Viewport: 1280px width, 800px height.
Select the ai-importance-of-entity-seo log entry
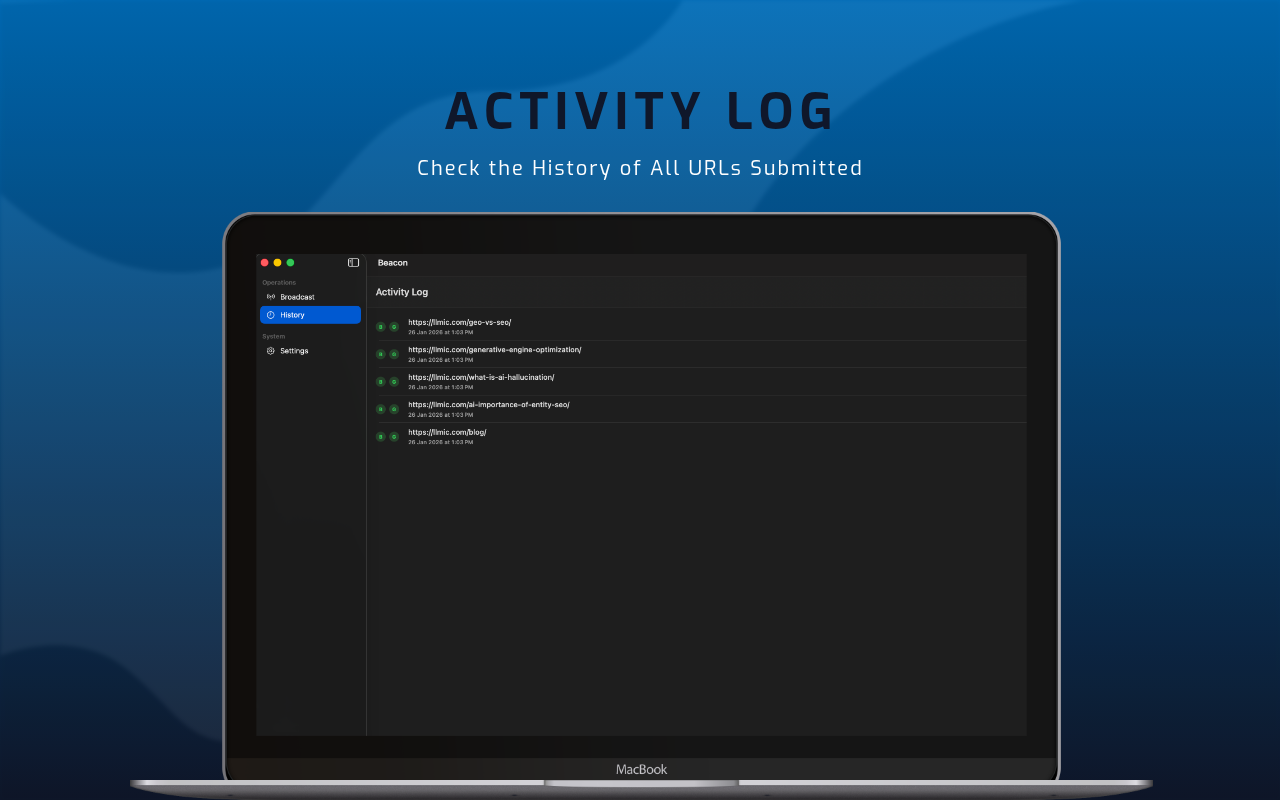click(488, 404)
